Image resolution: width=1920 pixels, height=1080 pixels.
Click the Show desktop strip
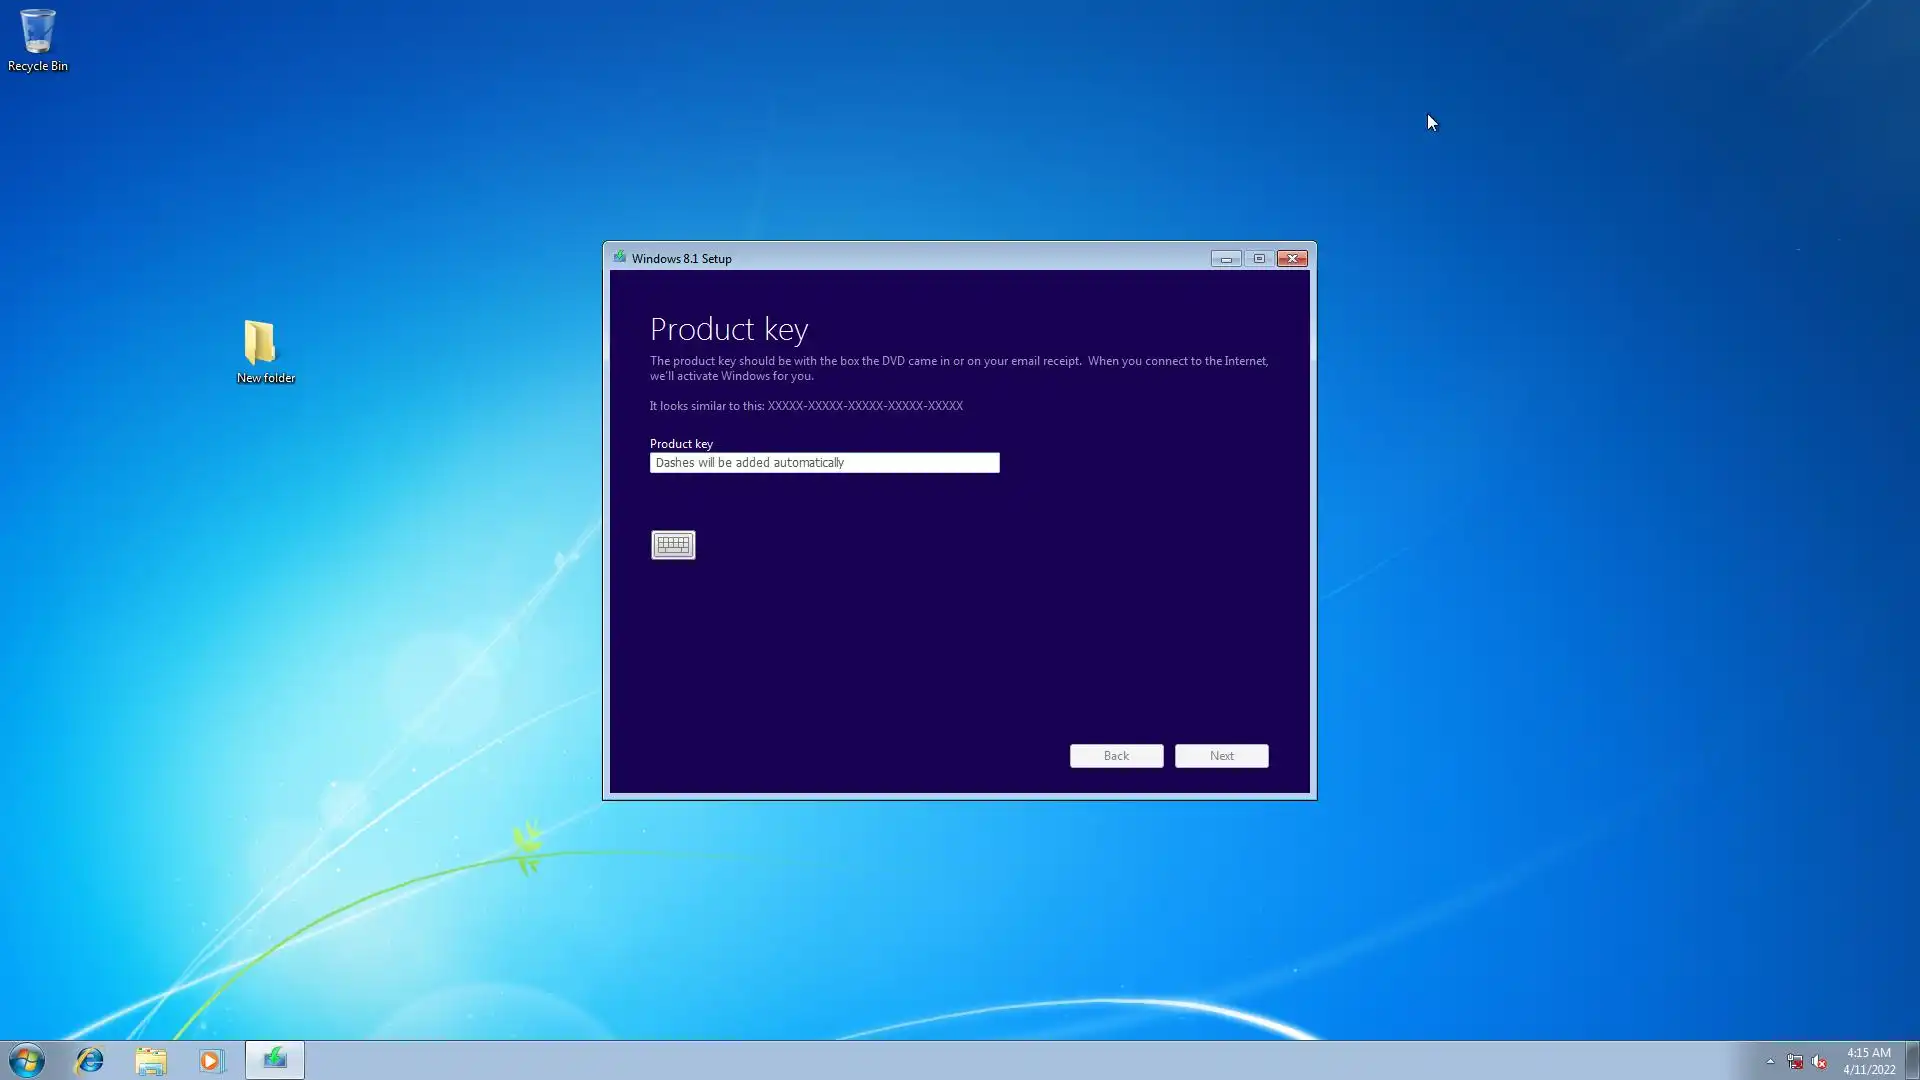pyautogui.click(x=1912, y=1060)
